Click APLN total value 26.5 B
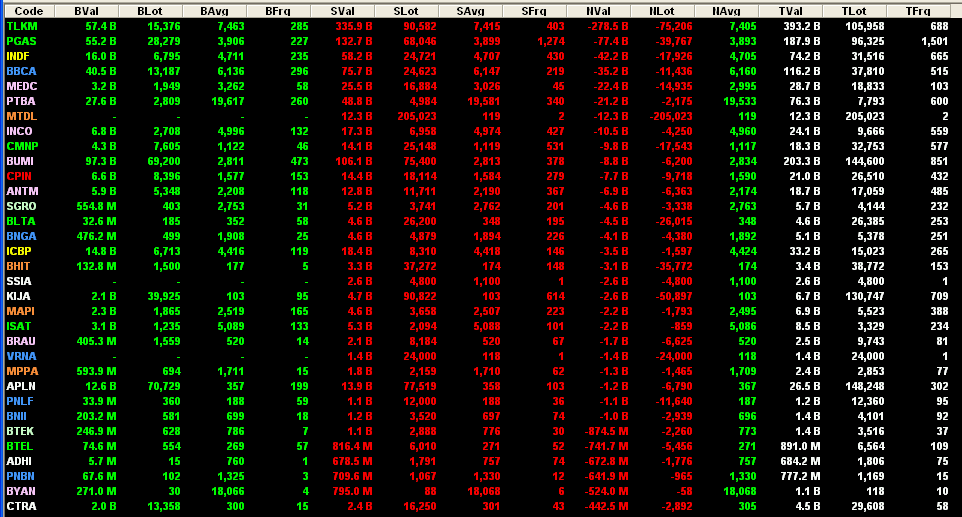The width and height of the screenshot is (962, 517). [804, 386]
